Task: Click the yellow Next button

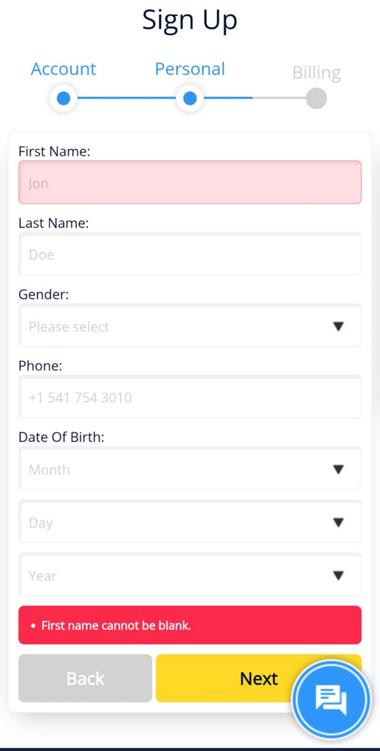Action: (x=259, y=678)
